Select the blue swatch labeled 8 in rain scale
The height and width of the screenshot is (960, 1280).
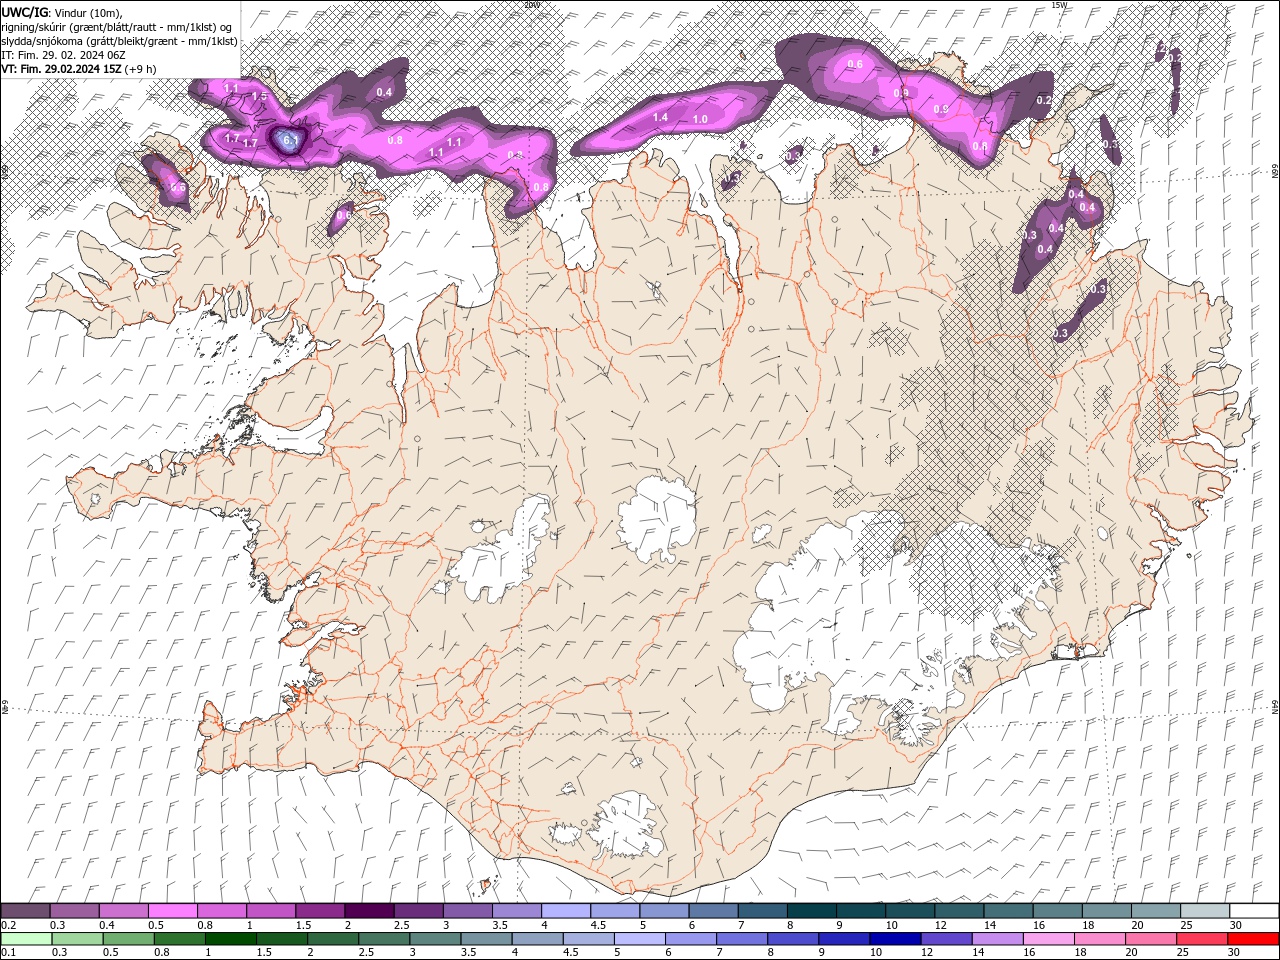click(x=792, y=939)
